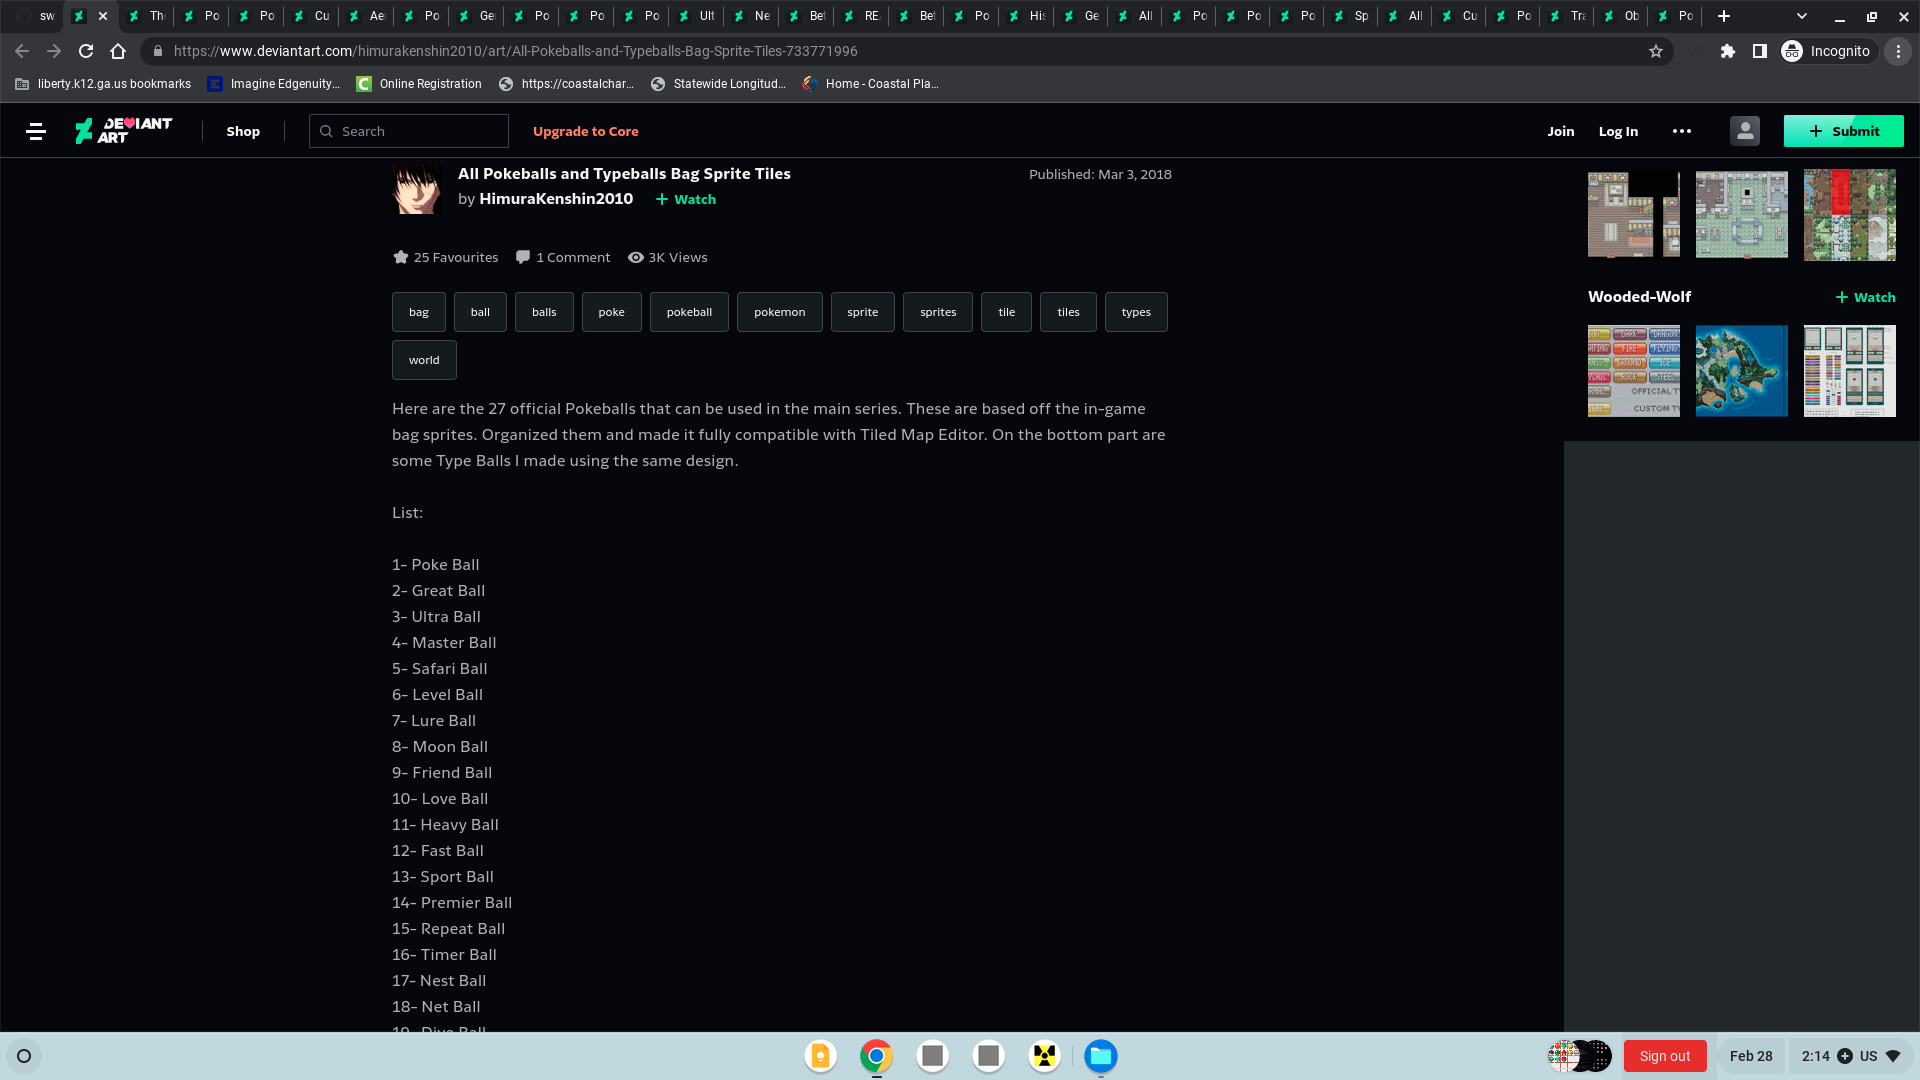This screenshot has height=1080, width=1920.
Task: Expand the tab search chevron
Action: pyautogui.click(x=1801, y=16)
